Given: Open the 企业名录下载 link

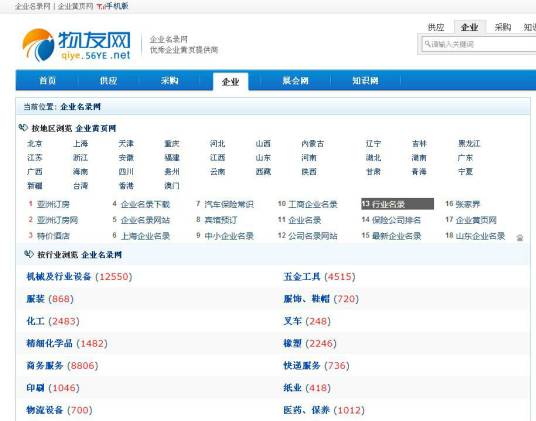Looking at the screenshot, I should point(145,204).
